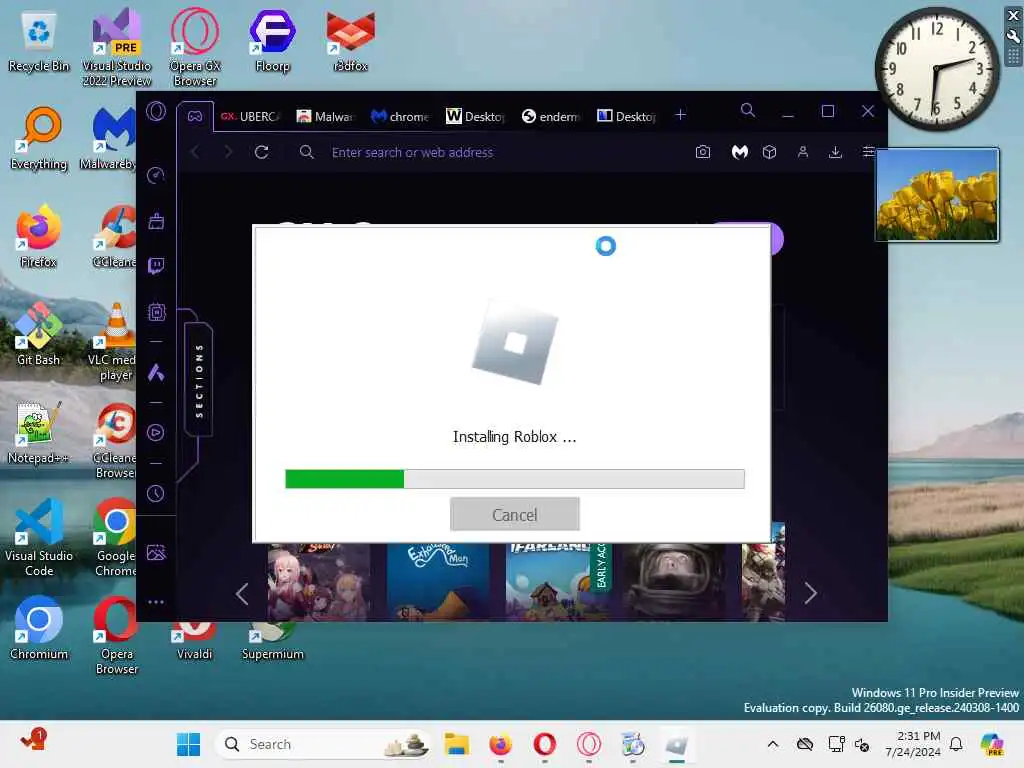Image resolution: width=1024 pixels, height=768 pixels.
Task: Select Vivaldi desktop shortcut
Action: click(x=195, y=642)
